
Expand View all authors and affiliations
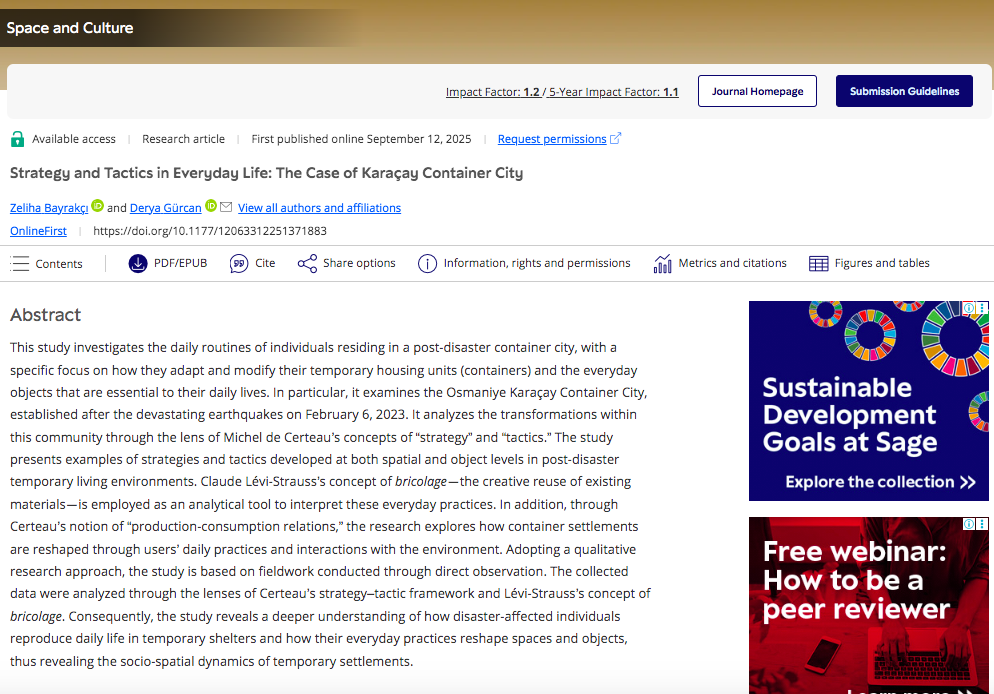pos(319,208)
